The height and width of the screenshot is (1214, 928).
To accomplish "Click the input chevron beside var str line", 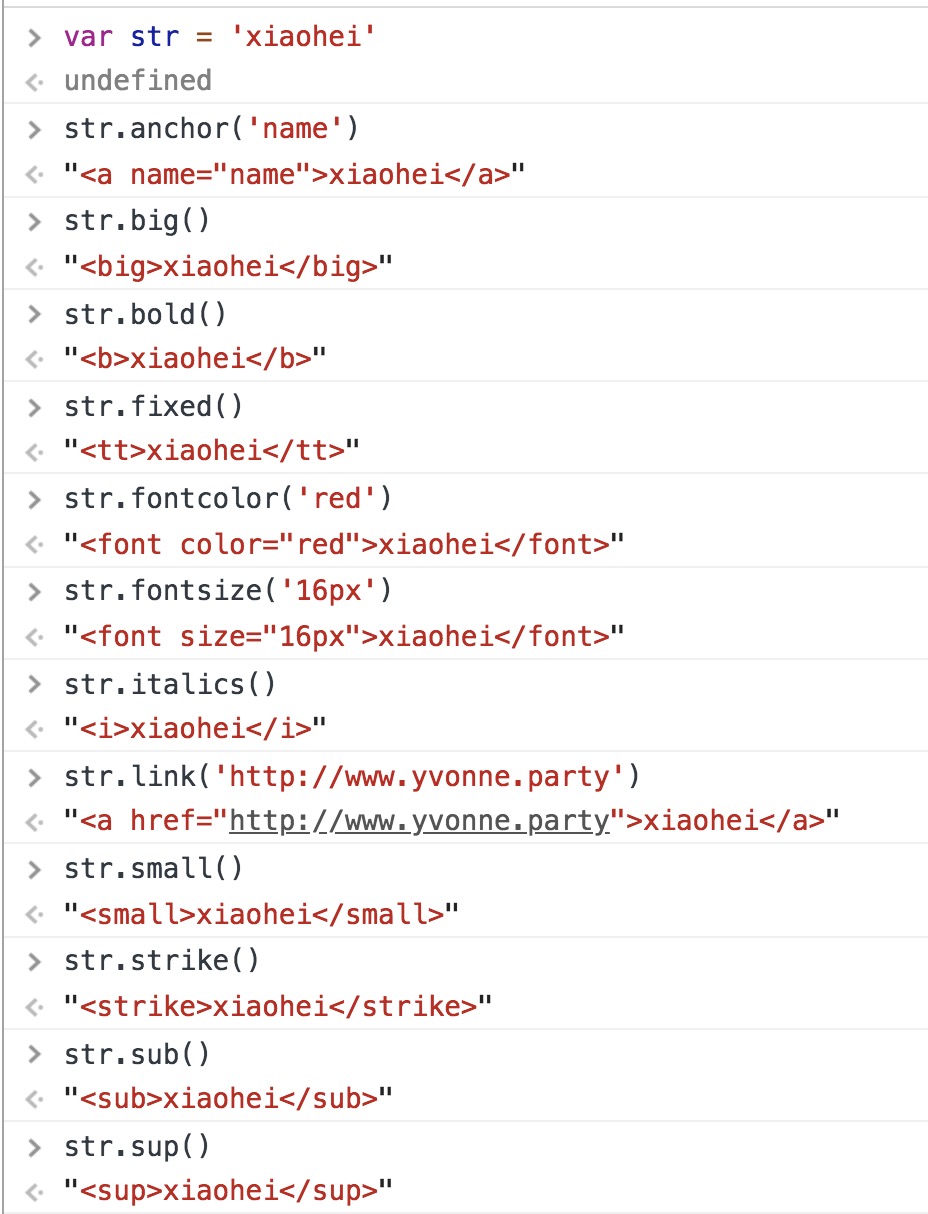I will [35, 39].
